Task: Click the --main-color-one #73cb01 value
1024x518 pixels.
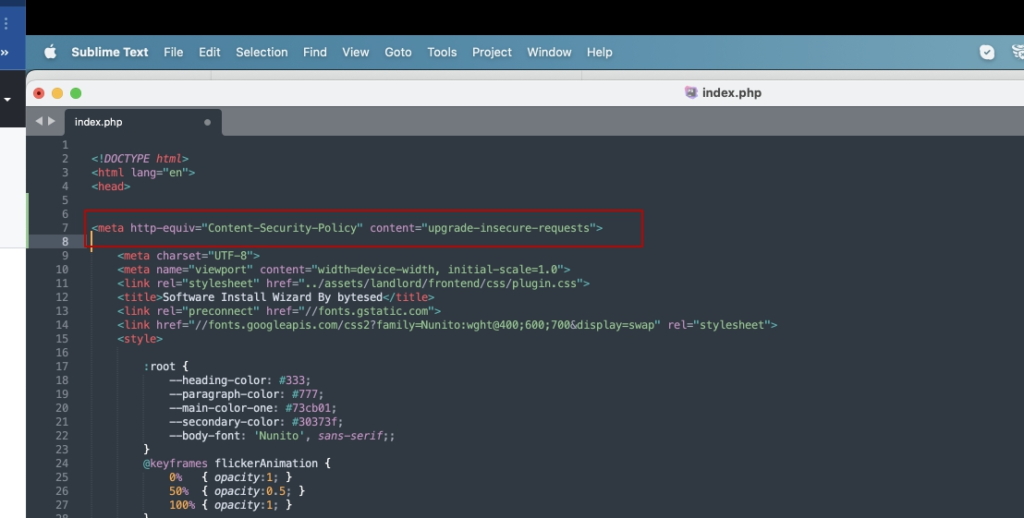Action: point(310,408)
